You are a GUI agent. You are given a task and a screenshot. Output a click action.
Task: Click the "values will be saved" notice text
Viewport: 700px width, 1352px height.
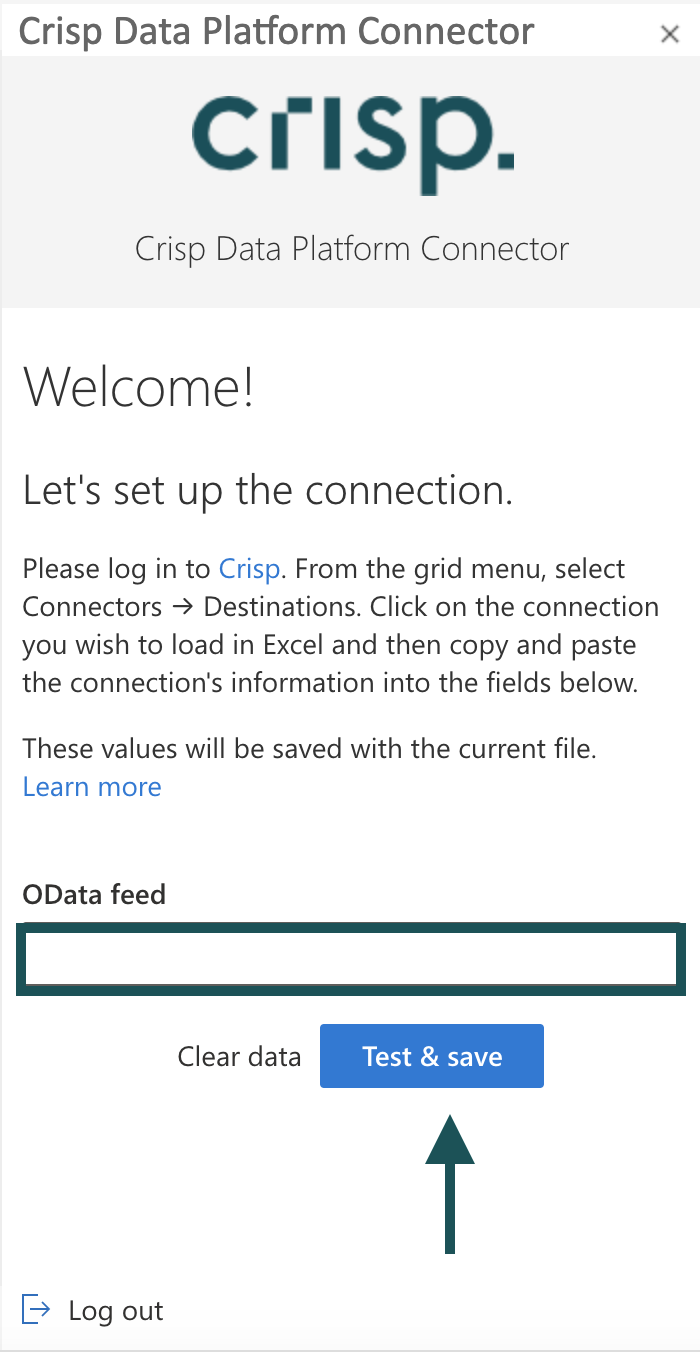309,748
